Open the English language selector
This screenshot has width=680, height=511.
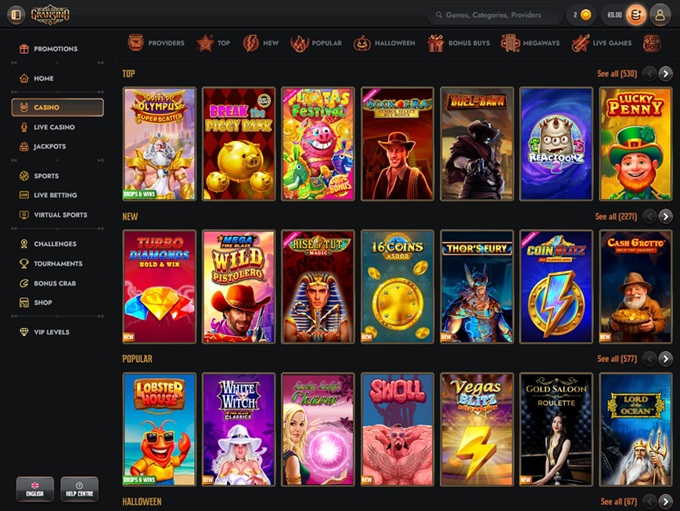[x=34, y=488]
